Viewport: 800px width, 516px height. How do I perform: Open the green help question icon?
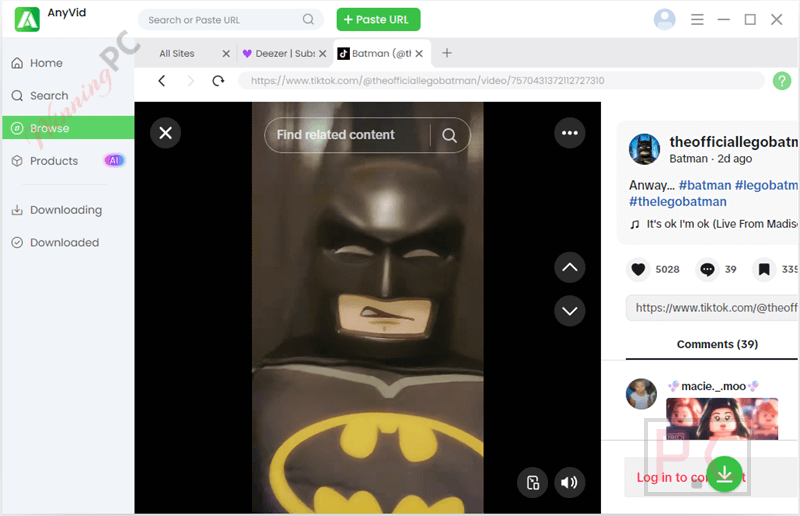click(782, 81)
